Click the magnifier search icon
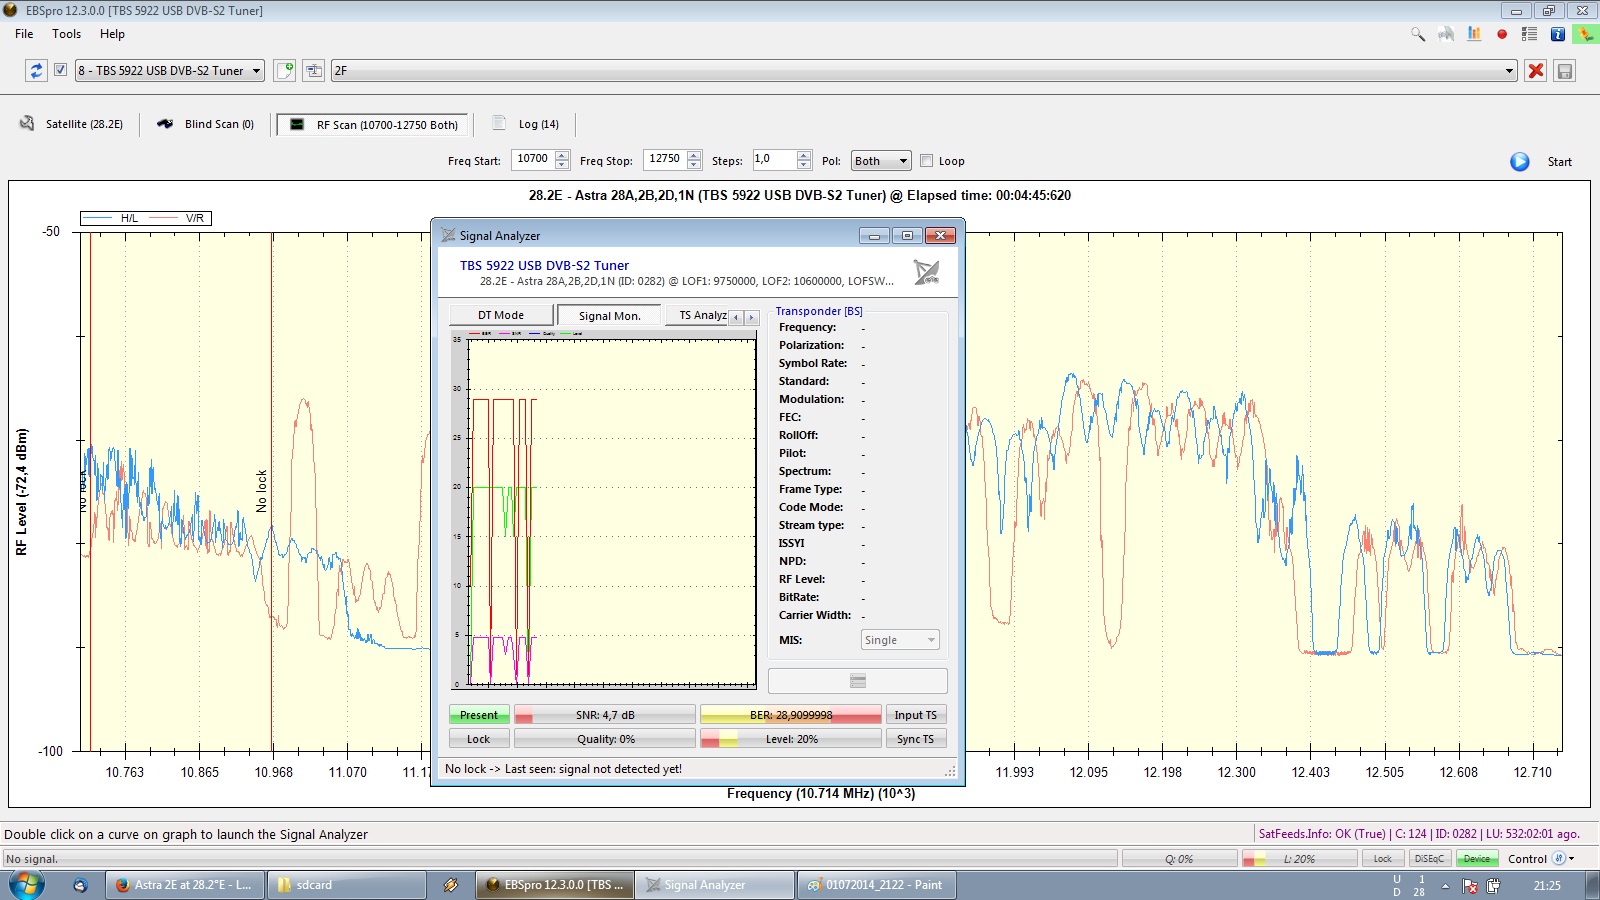Viewport: 1600px width, 900px height. point(1418,34)
